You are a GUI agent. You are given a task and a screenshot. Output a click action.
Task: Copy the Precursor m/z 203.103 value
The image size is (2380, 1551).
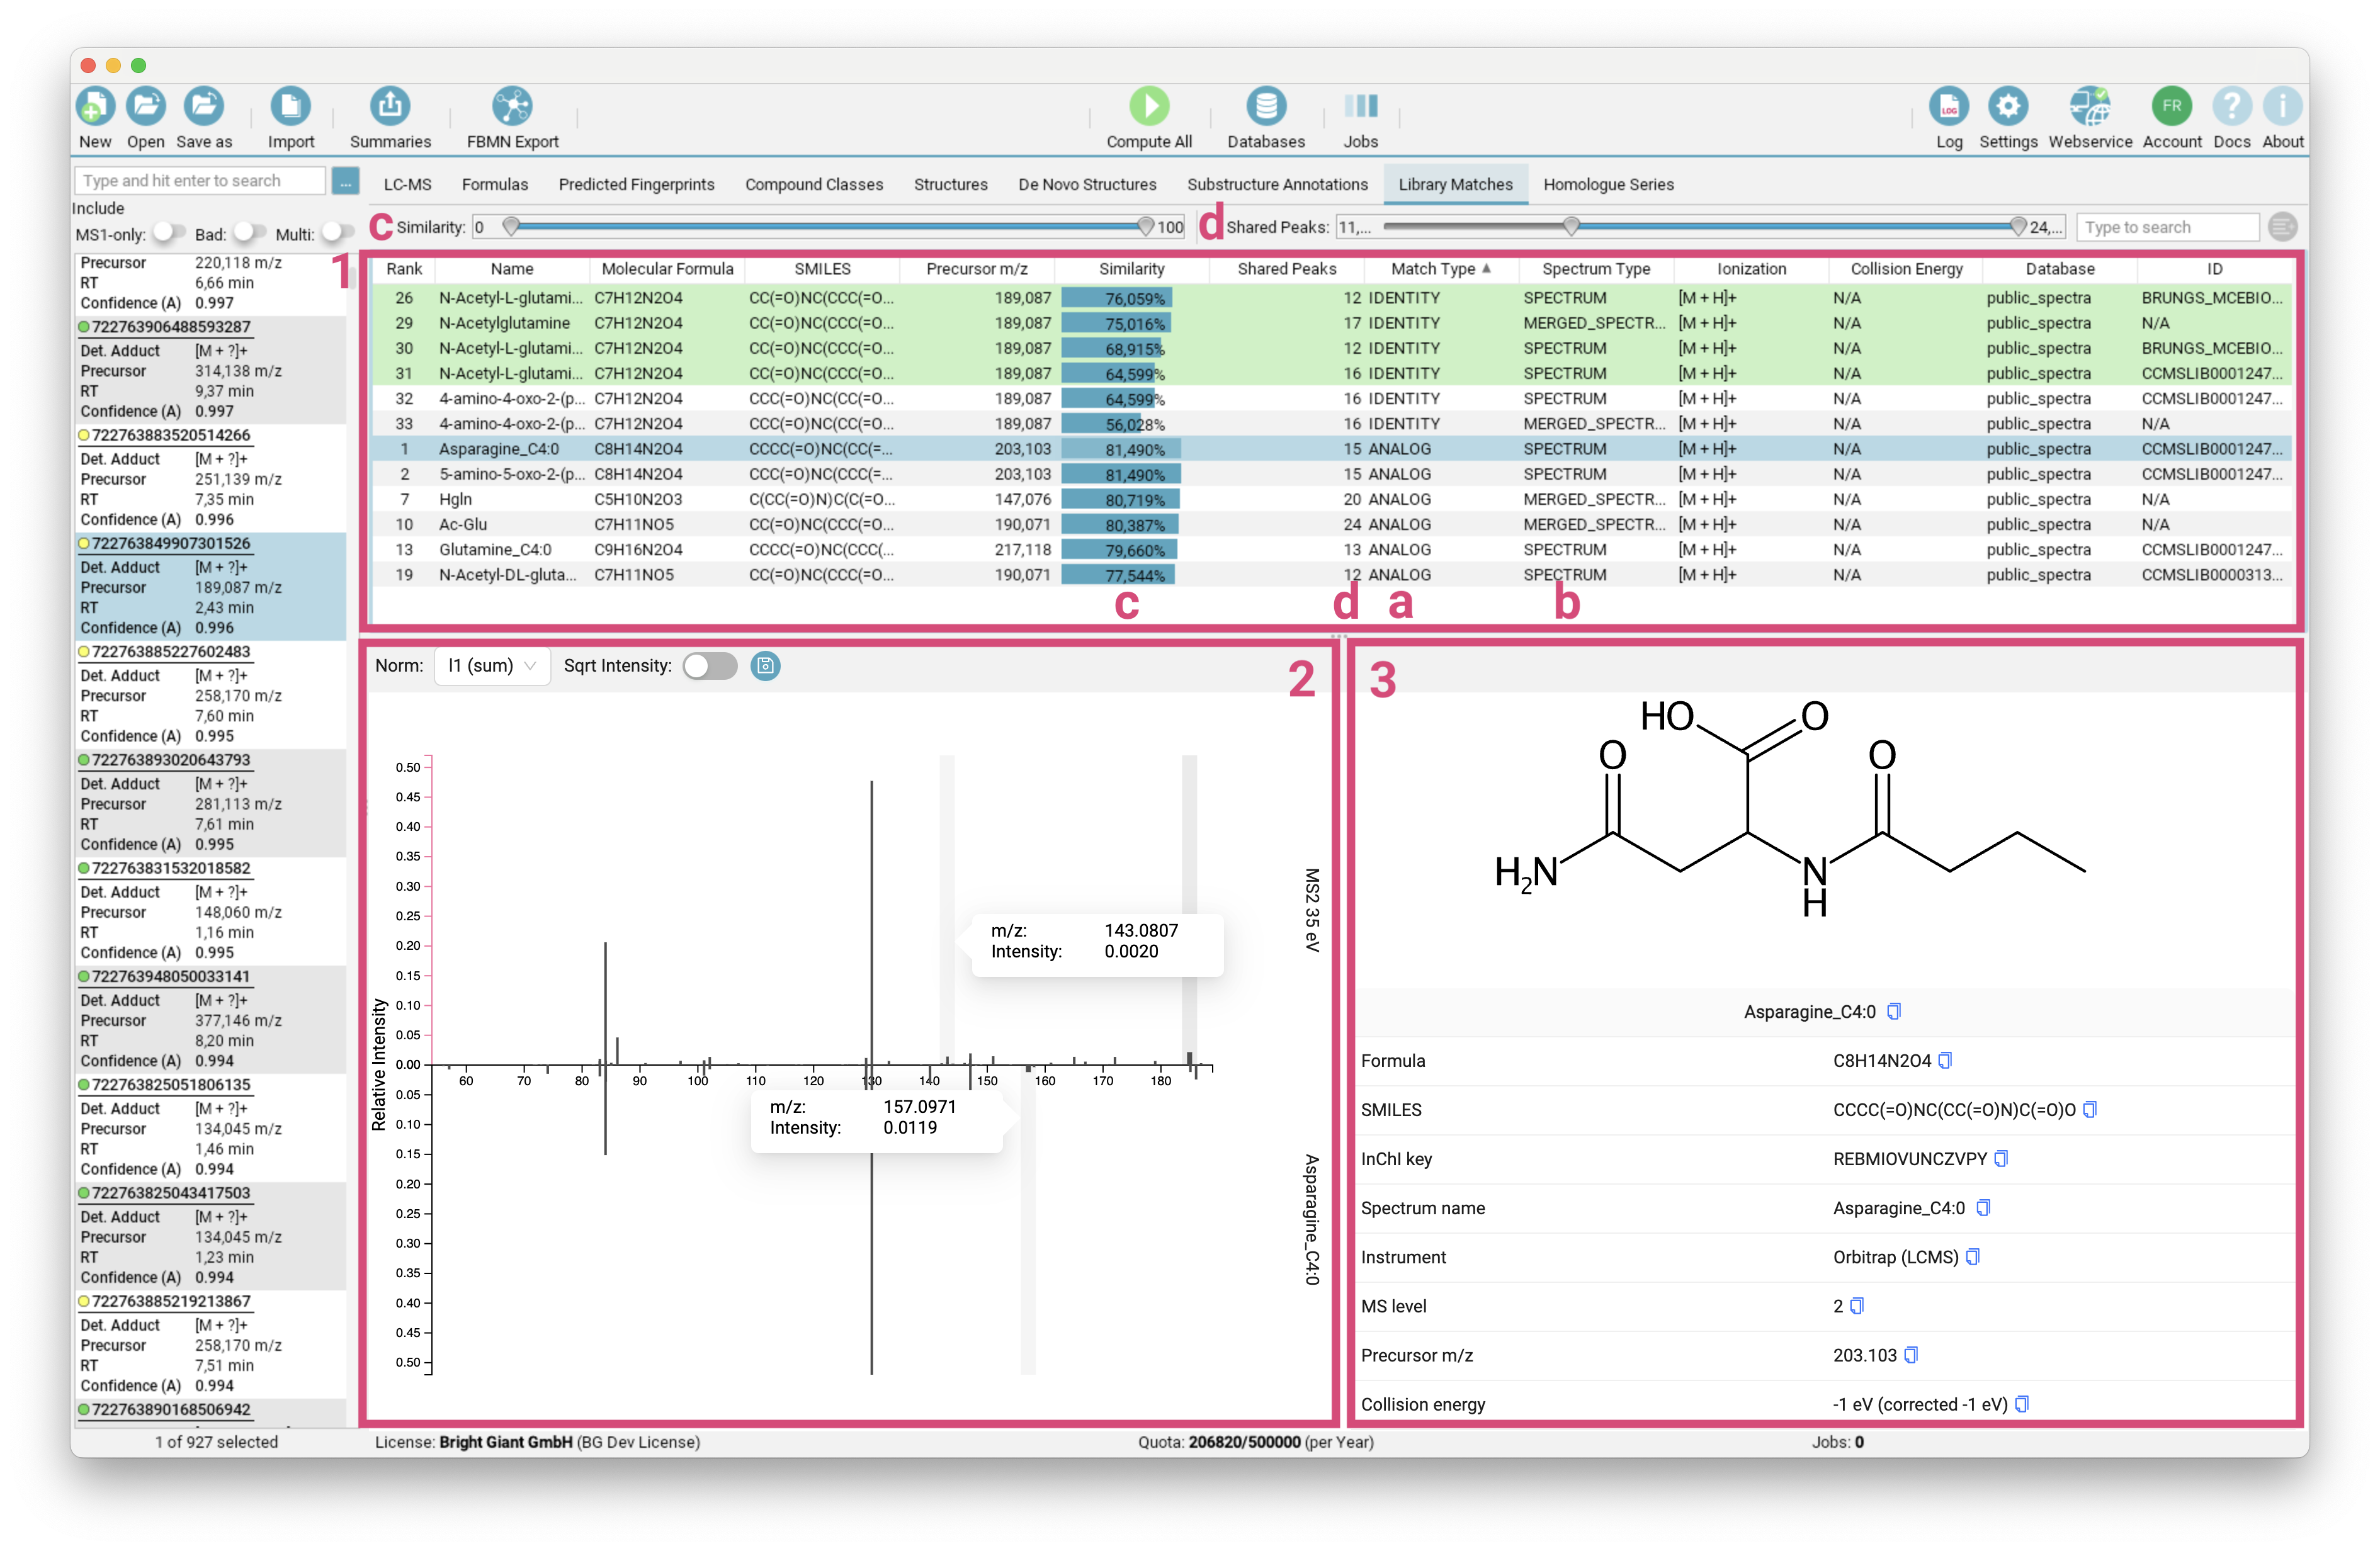pos(1911,1355)
